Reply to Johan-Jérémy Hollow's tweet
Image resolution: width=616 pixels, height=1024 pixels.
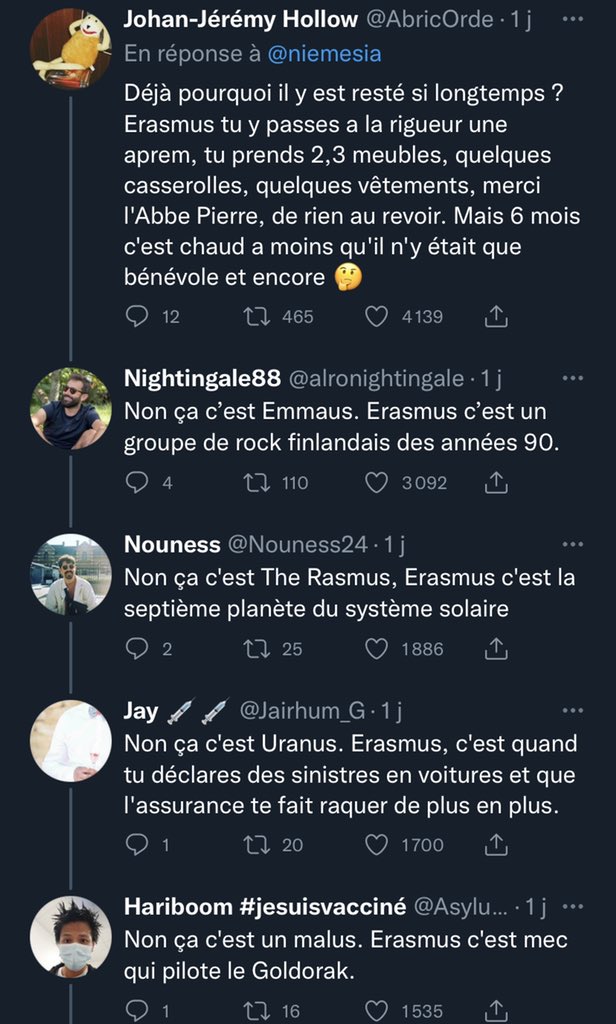pos(138,317)
